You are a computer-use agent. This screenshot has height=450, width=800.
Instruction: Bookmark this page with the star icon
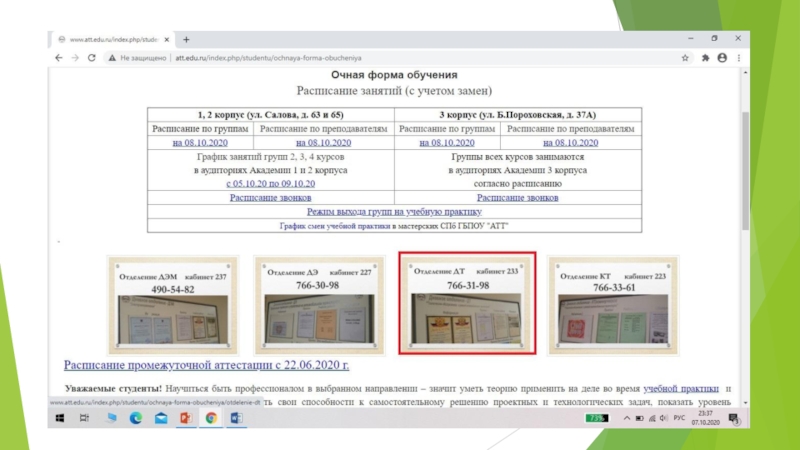coord(685,58)
